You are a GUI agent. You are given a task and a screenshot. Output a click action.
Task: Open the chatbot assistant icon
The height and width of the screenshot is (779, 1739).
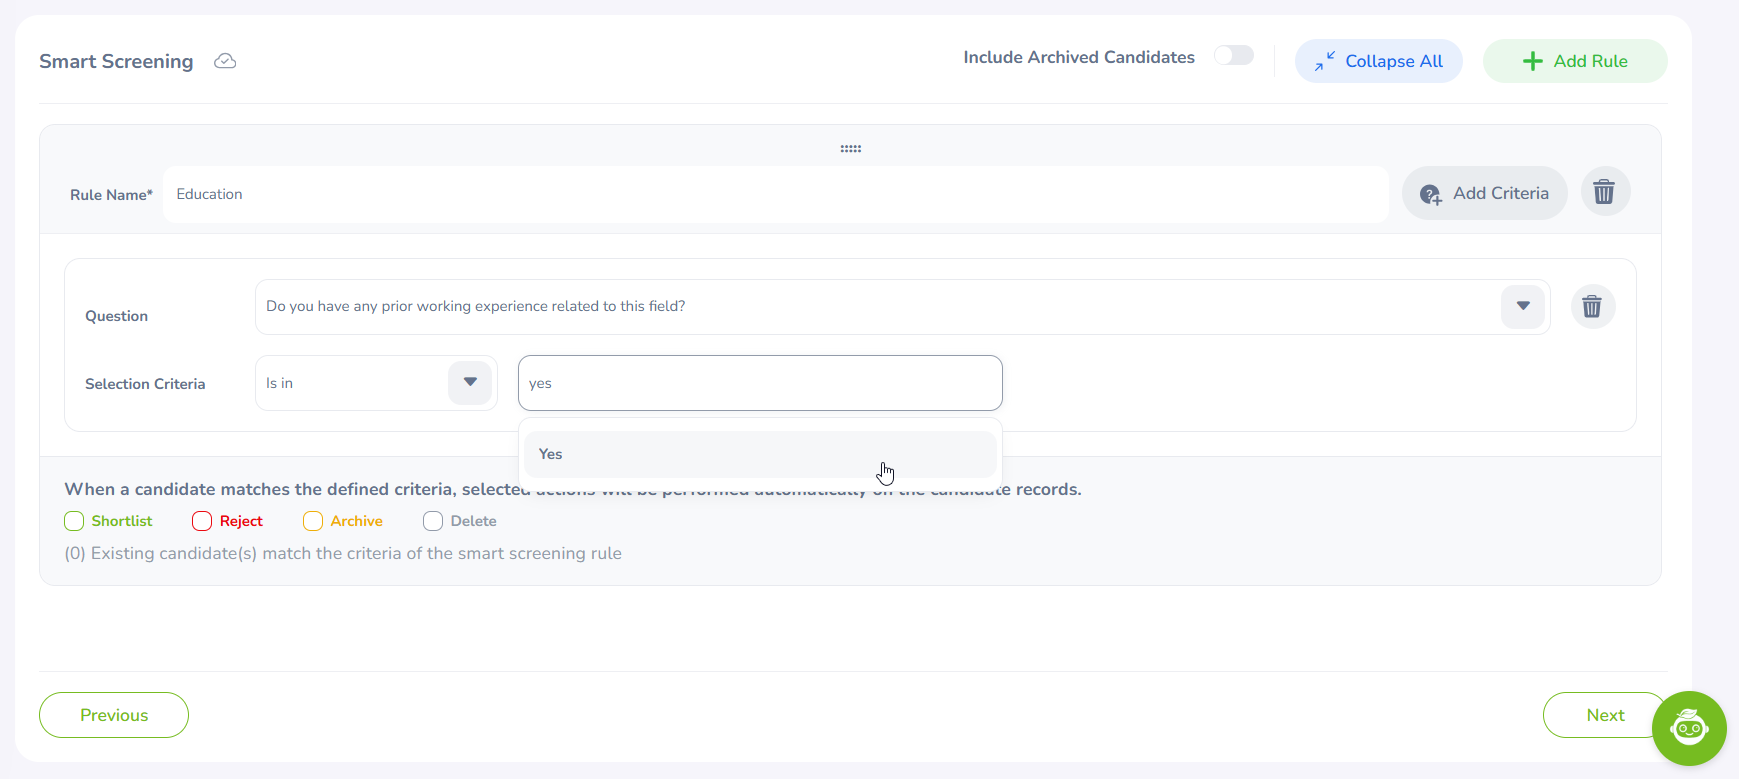(1688, 728)
